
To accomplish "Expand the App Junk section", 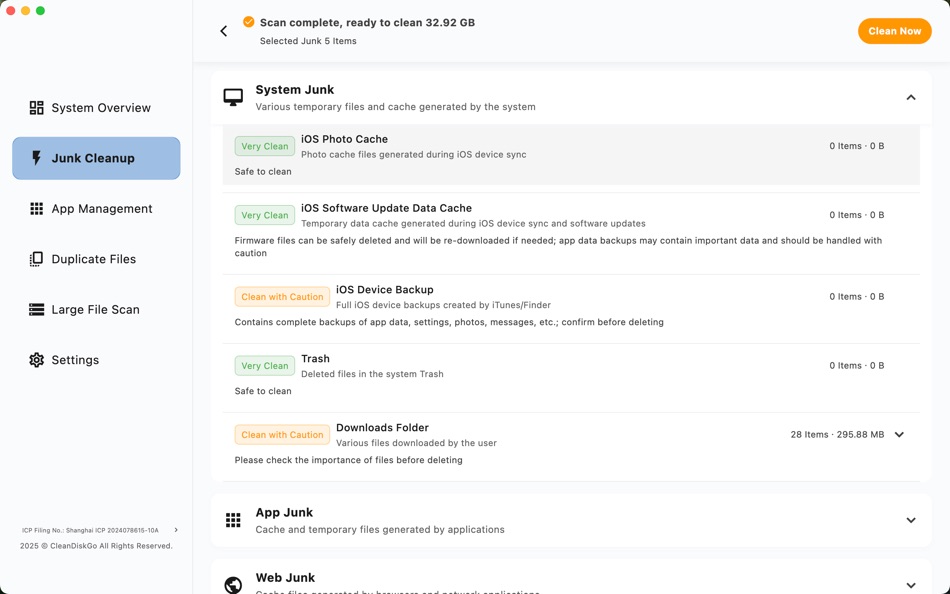I will pos(910,520).
